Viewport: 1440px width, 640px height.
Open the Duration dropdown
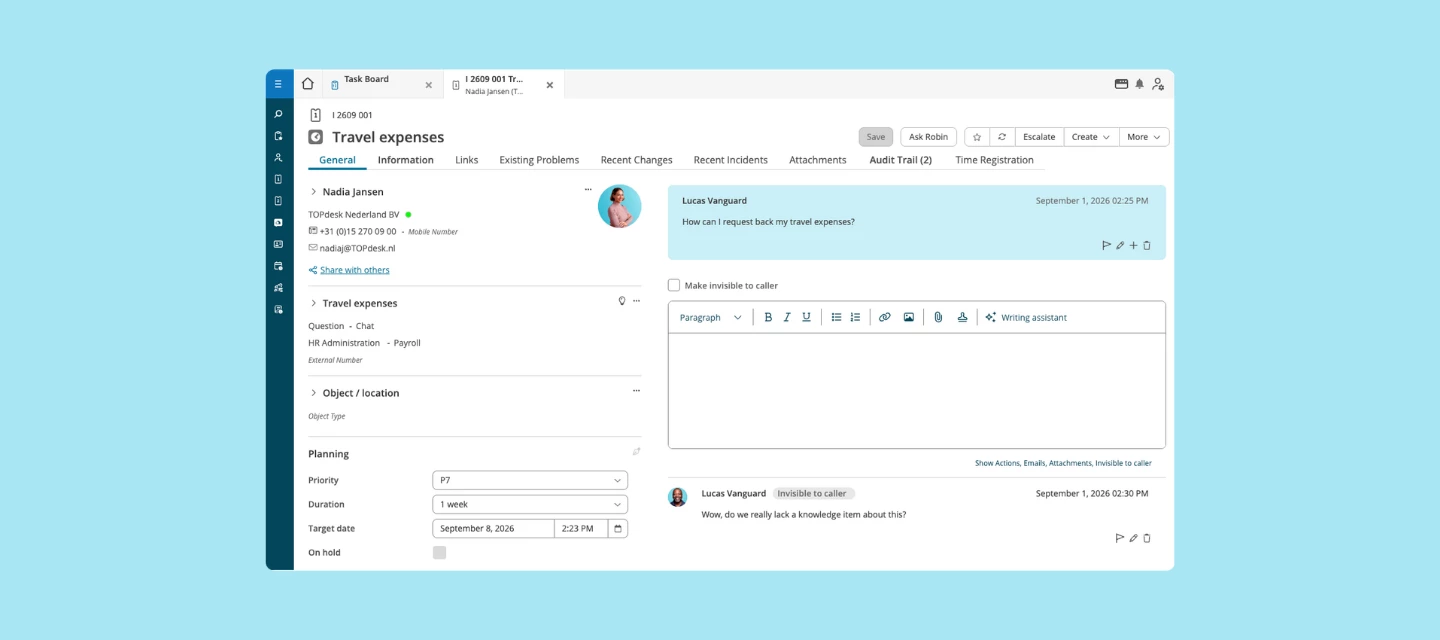click(x=530, y=504)
